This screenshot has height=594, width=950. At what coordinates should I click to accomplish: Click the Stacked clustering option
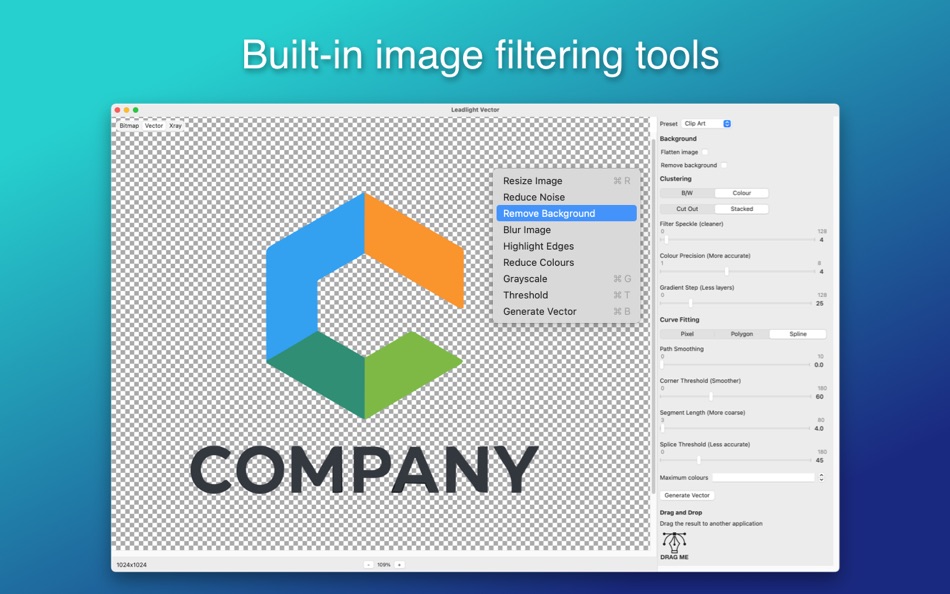tap(740, 208)
